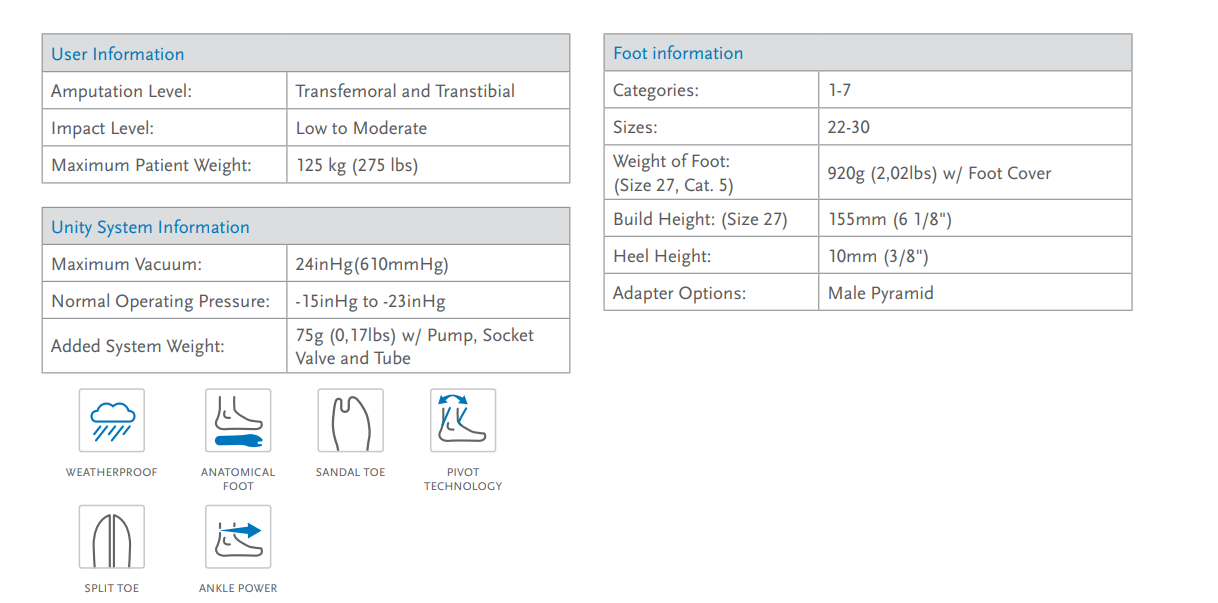Click the 920g (2,02lbs) w/ Foot Cover value
1218x603 pixels.
click(939, 173)
